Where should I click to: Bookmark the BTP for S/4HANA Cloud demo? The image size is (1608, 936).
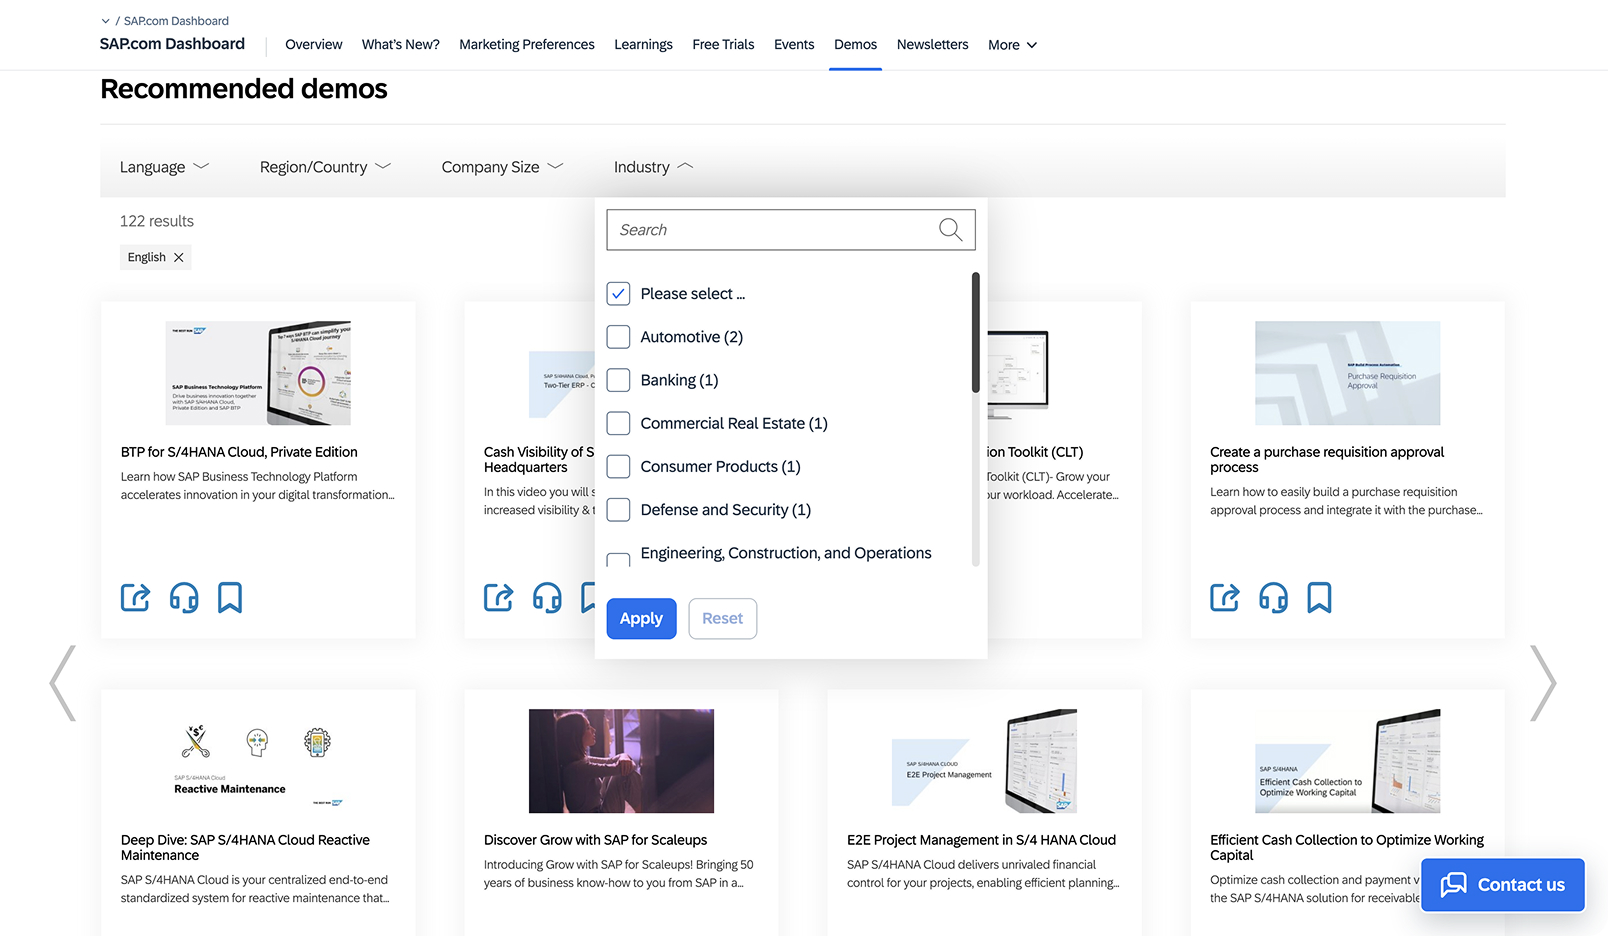point(230,597)
